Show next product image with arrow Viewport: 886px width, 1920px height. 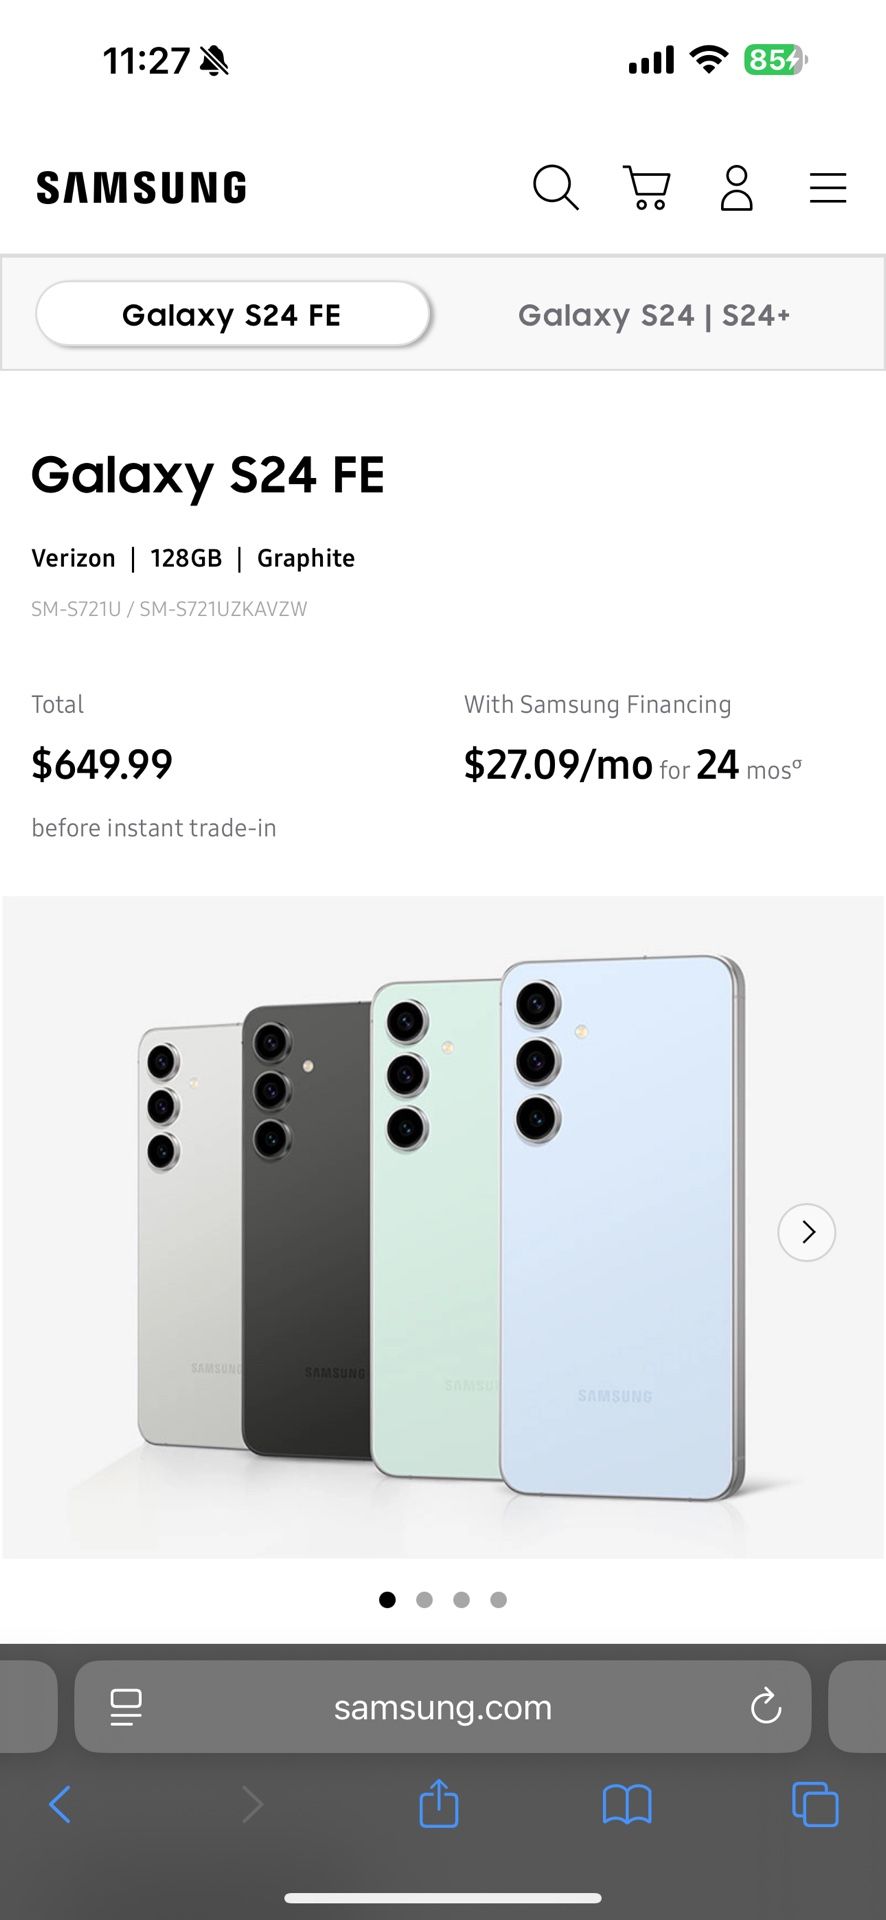807,1232
